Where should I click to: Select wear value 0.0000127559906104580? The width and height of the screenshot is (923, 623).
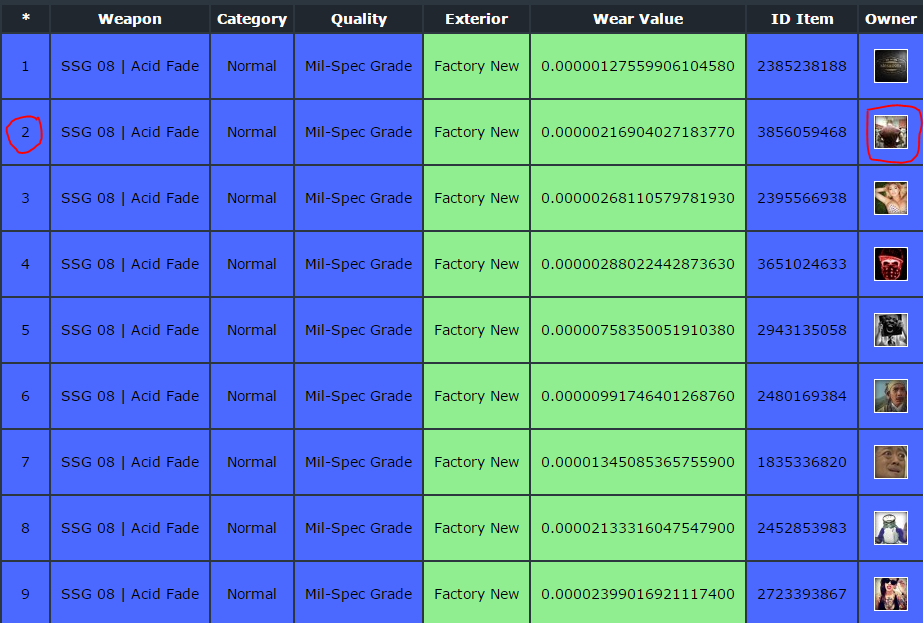pos(638,66)
